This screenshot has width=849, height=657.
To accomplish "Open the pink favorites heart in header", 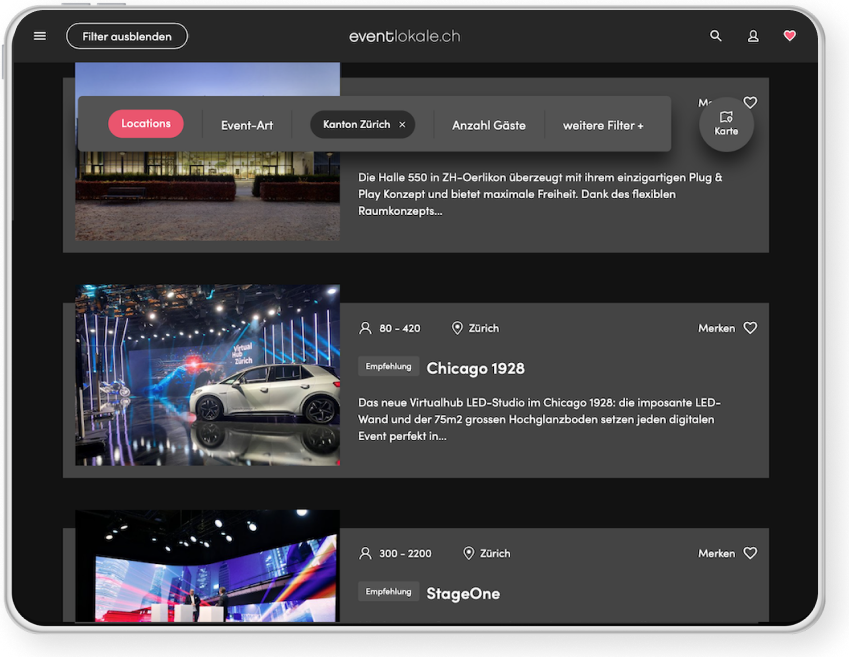I will tap(790, 36).
